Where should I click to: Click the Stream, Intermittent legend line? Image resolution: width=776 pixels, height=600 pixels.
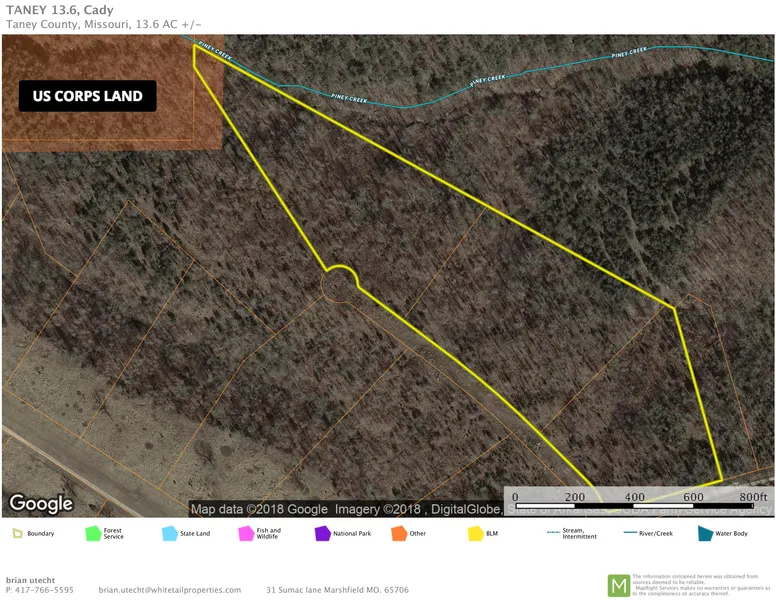pos(553,531)
